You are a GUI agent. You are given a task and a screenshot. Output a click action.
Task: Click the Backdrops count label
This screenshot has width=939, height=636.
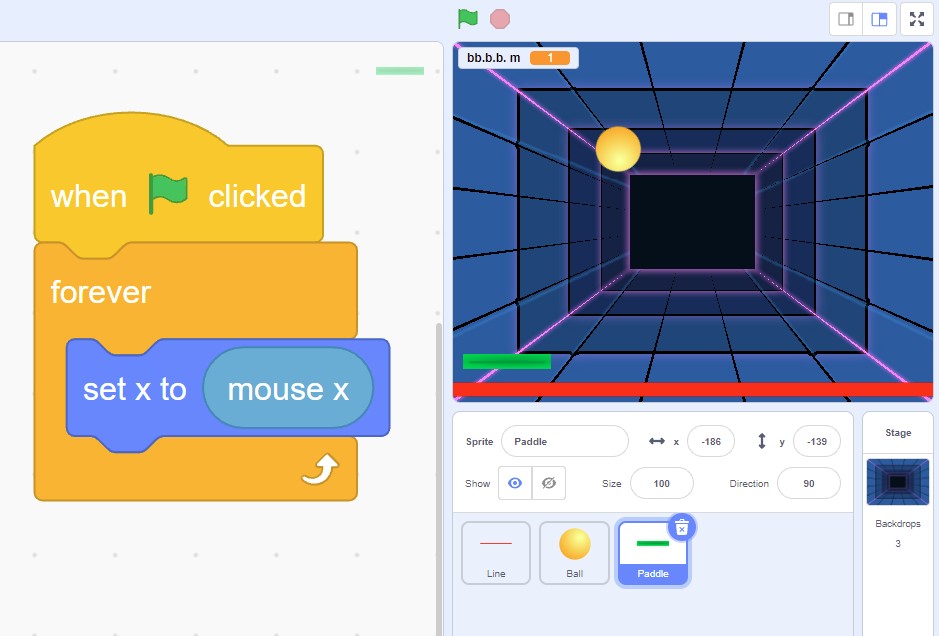coord(898,523)
